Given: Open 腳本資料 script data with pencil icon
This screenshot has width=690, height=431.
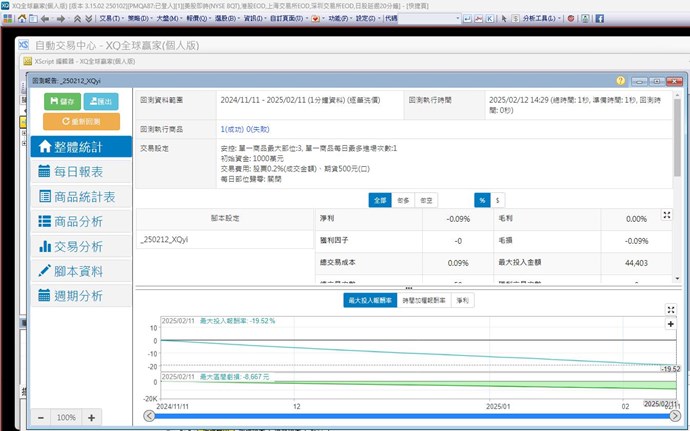Looking at the screenshot, I should 81,271.
